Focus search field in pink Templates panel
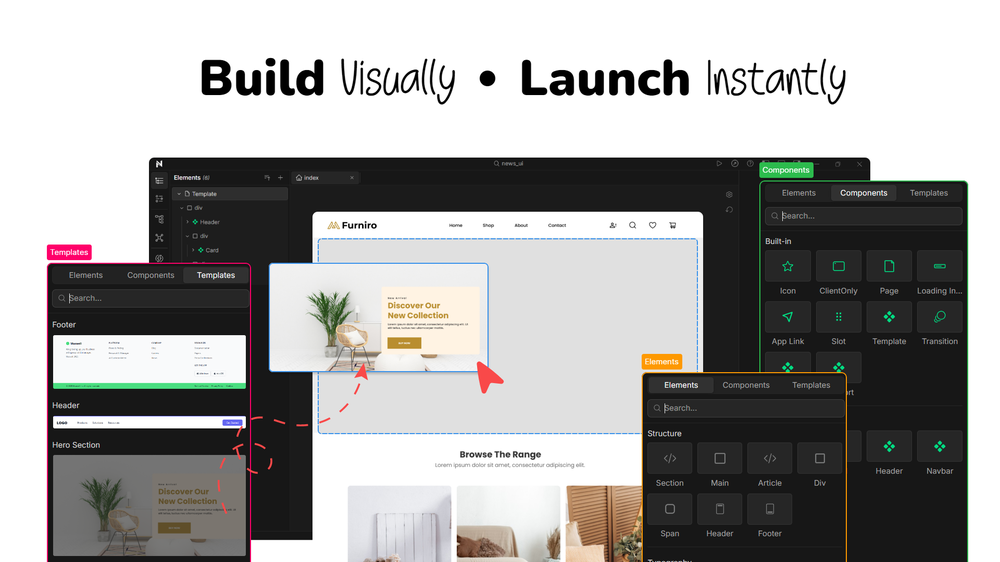Viewport: 1000px width, 562px height. tap(151, 298)
